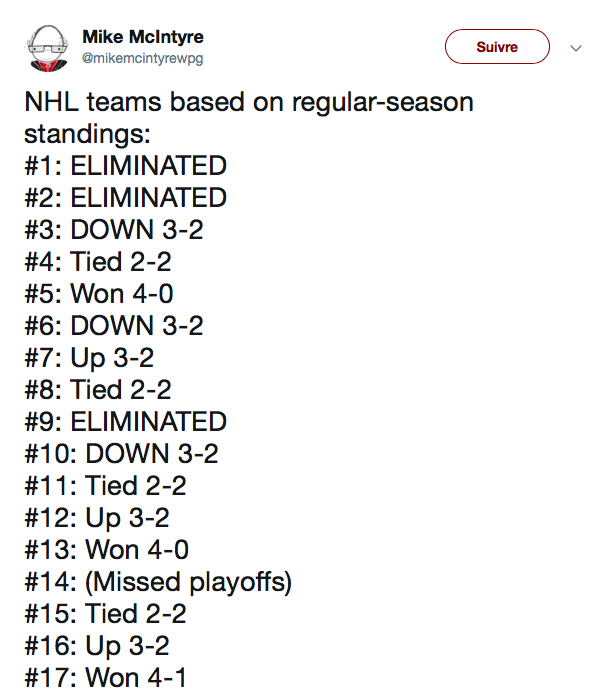Screen dimensions: 593x692
Task: Select the '#6: DOWN 3-2' line
Action: (114, 326)
